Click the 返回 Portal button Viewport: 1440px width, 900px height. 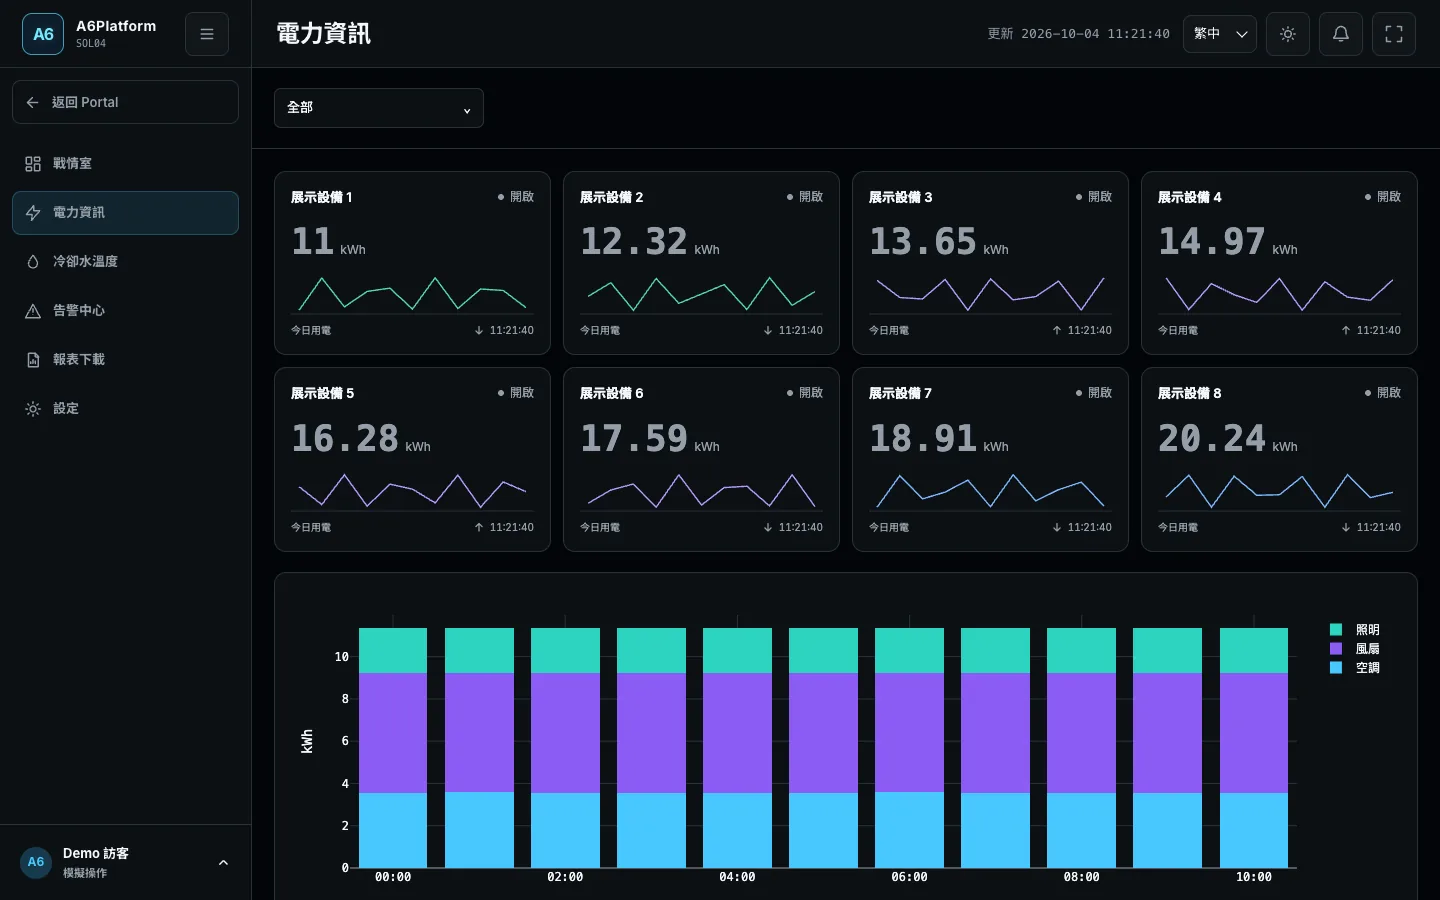pyautogui.click(x=125, y=102)
